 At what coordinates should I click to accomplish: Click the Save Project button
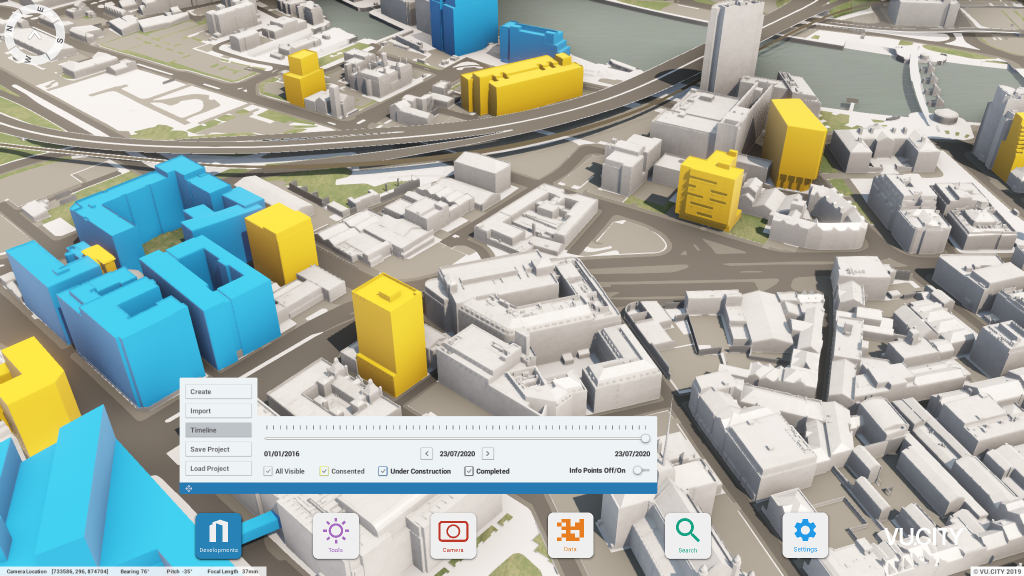tap(218, 449)
